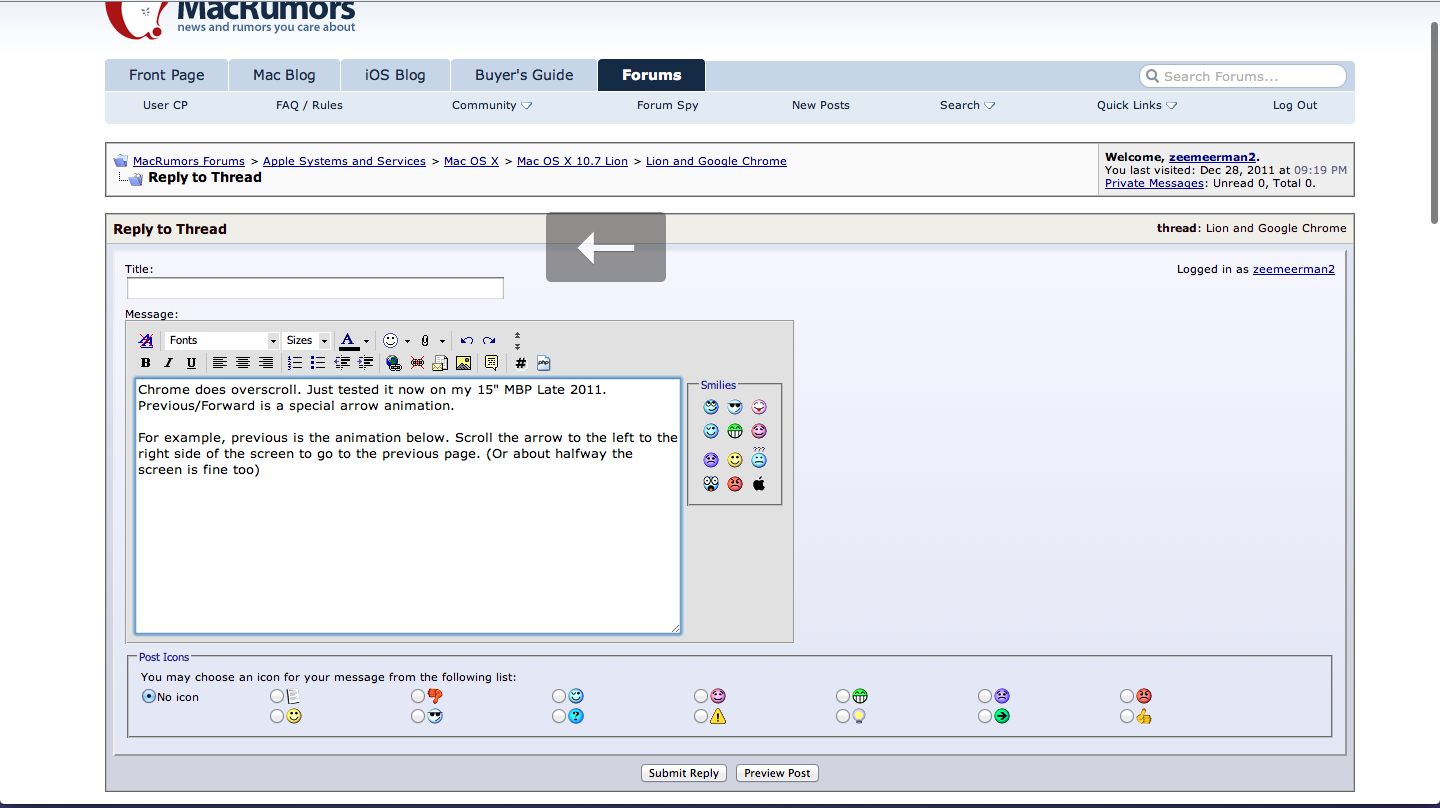Select the yellow smile post icon radio

coord(276,716)
